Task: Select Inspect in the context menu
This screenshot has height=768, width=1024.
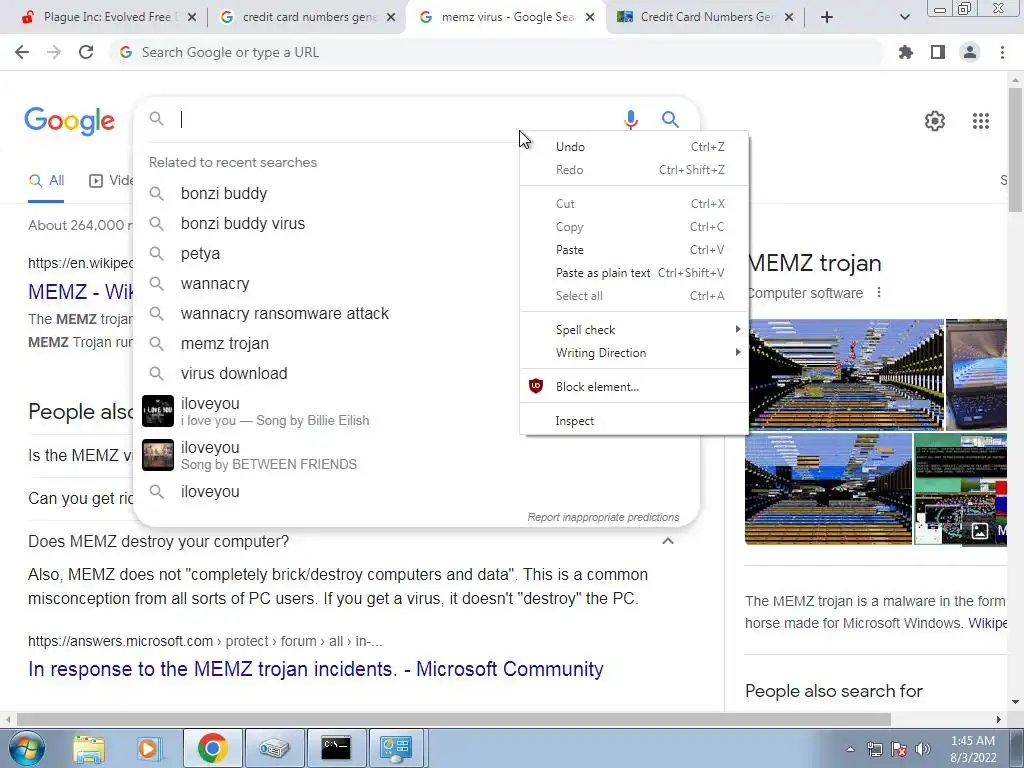Action: pyautogui.click(x=634, y=421)
